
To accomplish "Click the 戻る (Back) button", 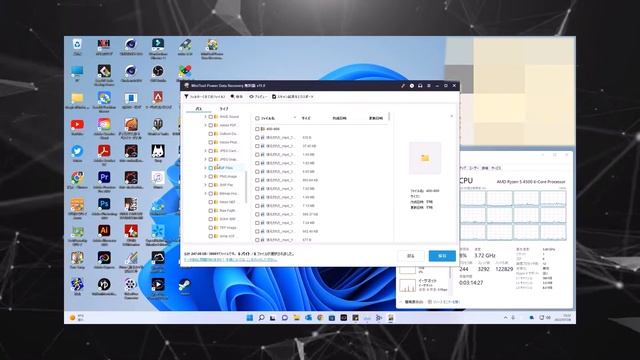I will click(x=411, y=256).
